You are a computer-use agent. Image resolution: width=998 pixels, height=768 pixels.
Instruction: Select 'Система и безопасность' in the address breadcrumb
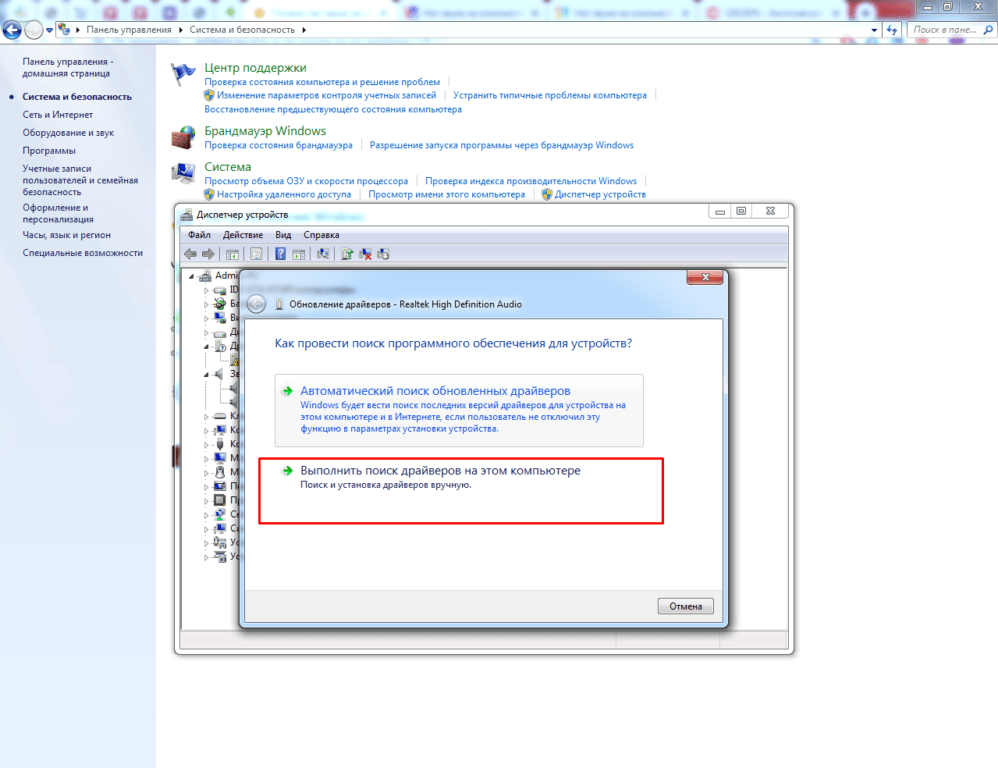click(x=242, y=30)
